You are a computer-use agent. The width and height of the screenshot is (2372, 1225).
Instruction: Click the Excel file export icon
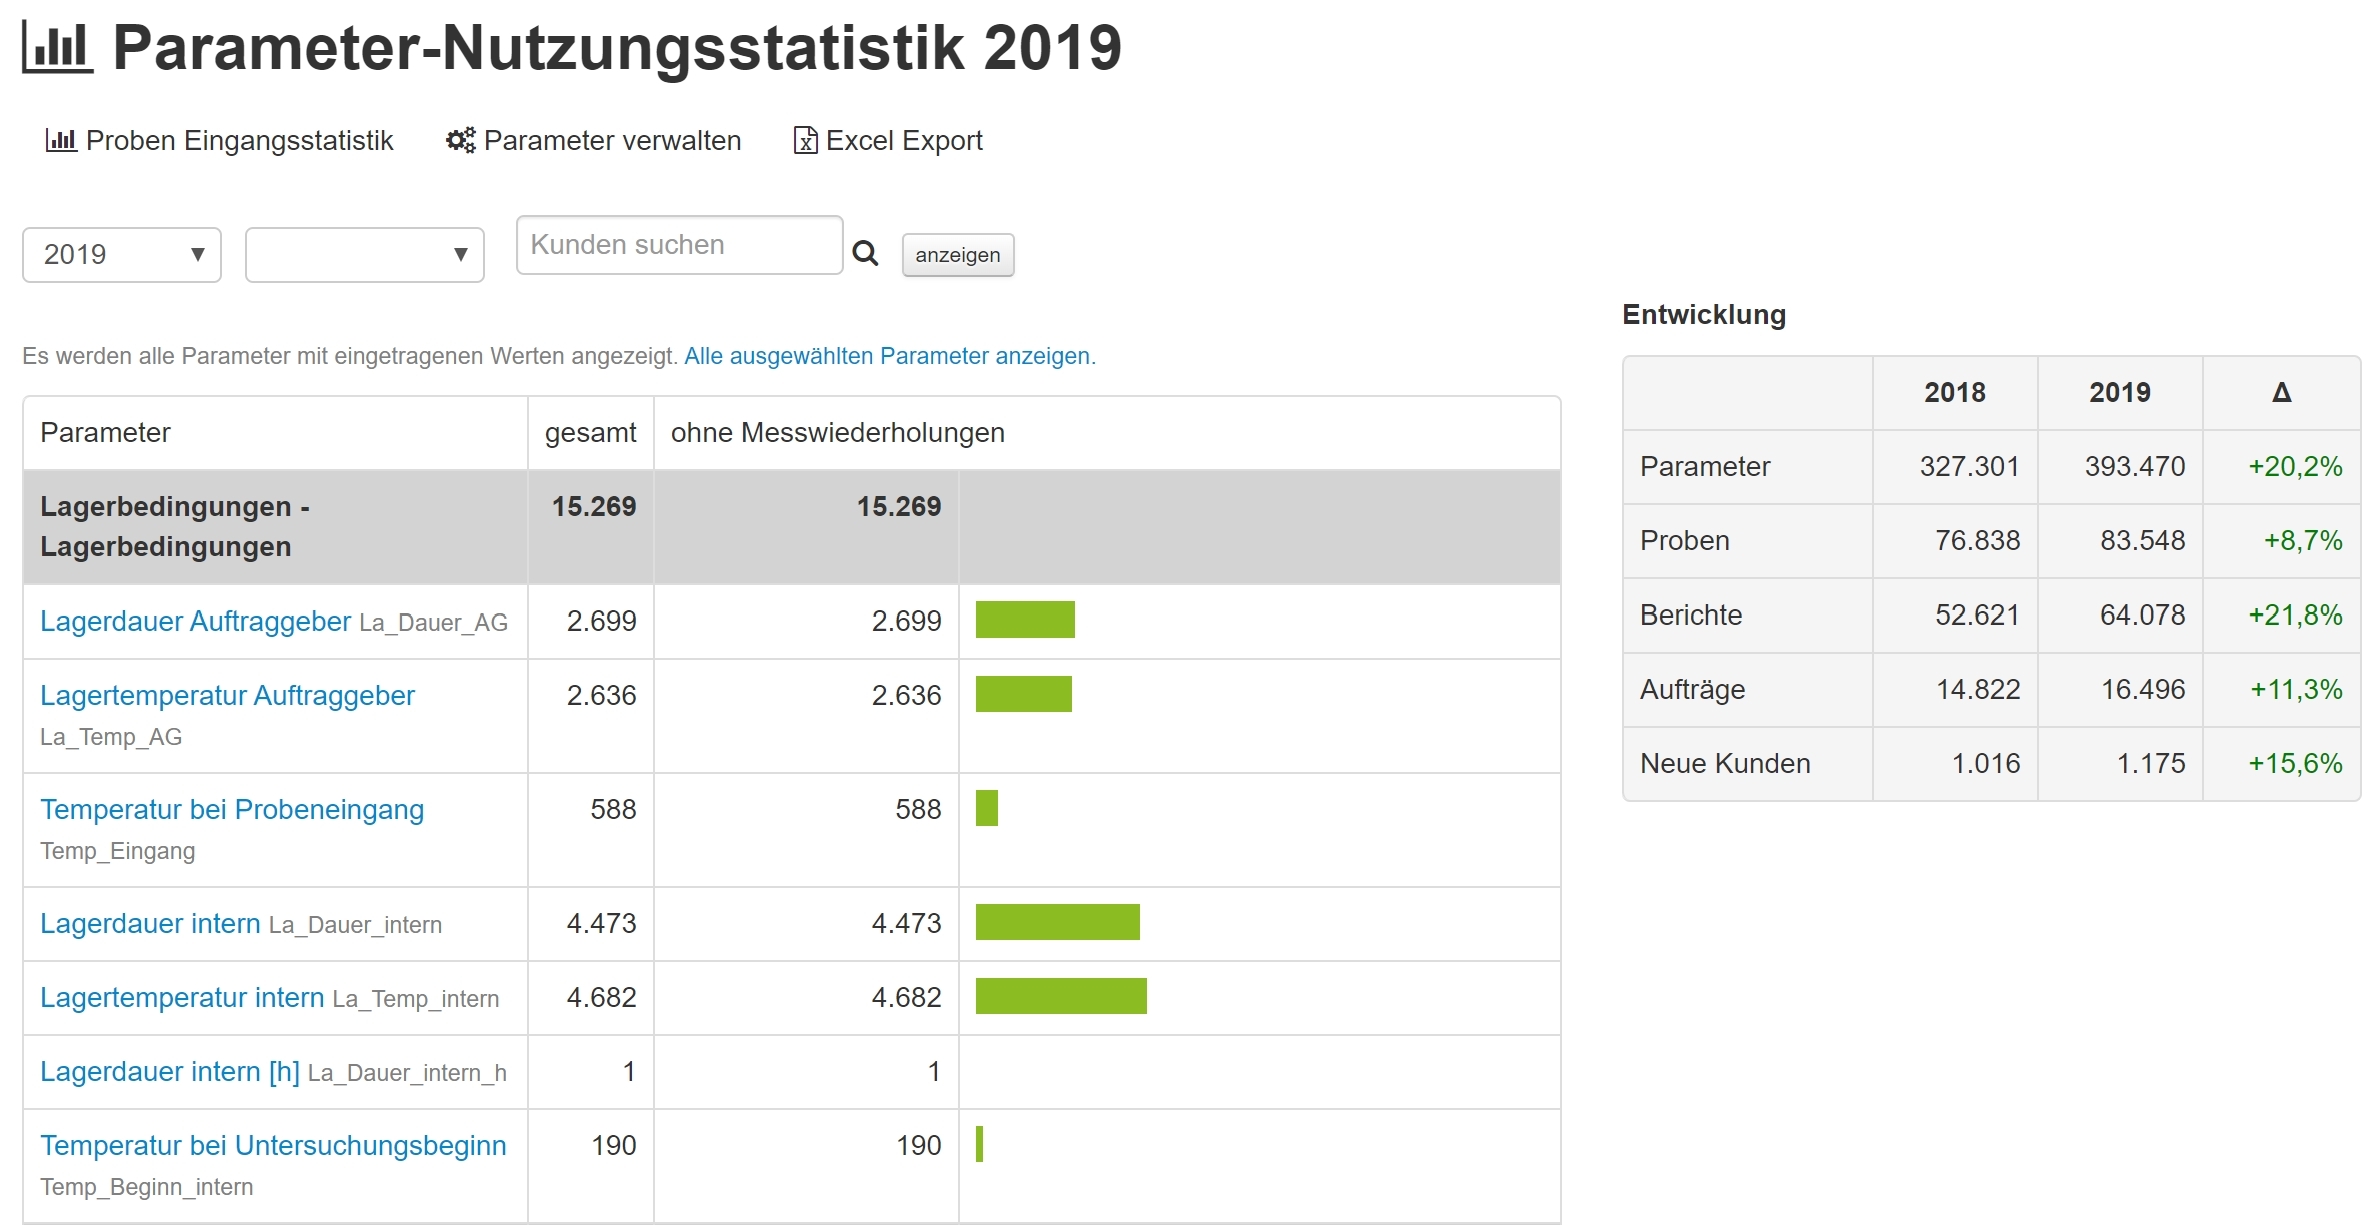(x=805, y=140)
